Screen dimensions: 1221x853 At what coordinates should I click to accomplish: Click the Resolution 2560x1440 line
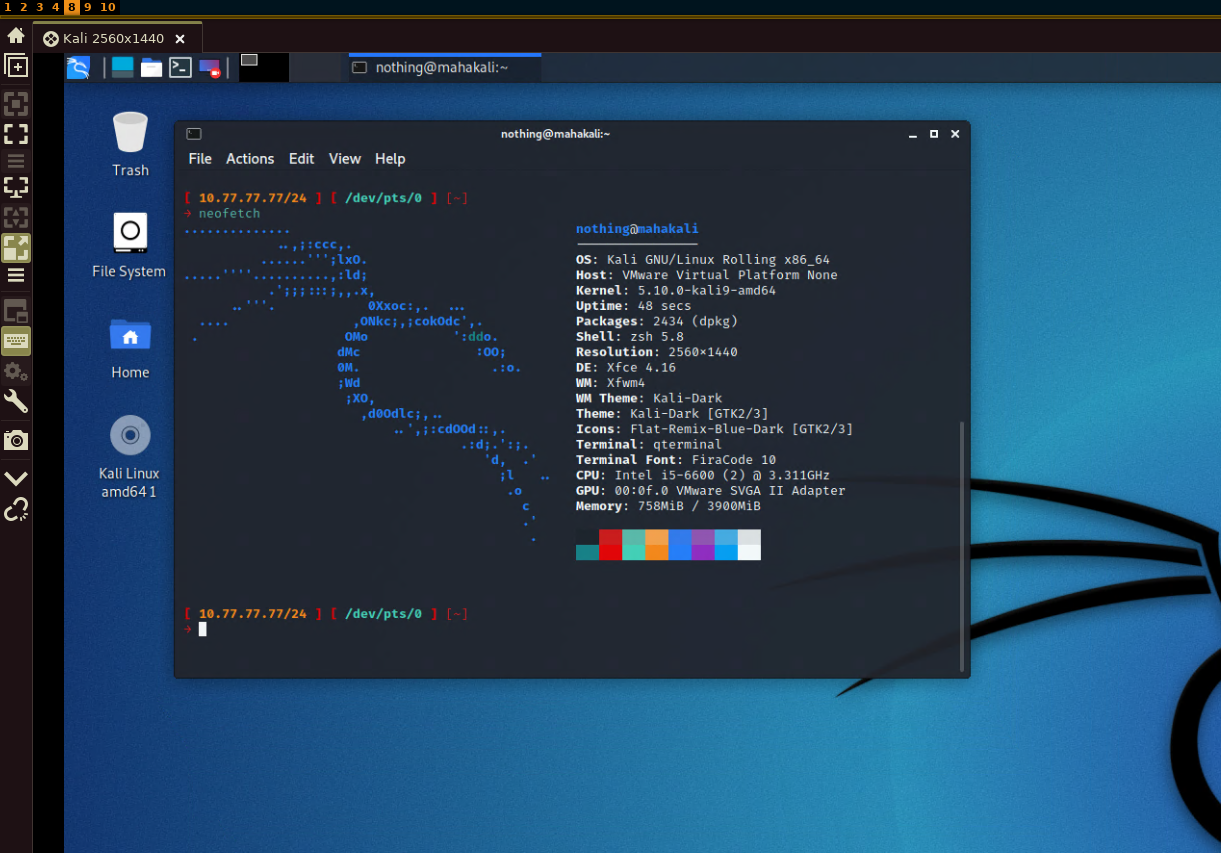coord(657,352)
